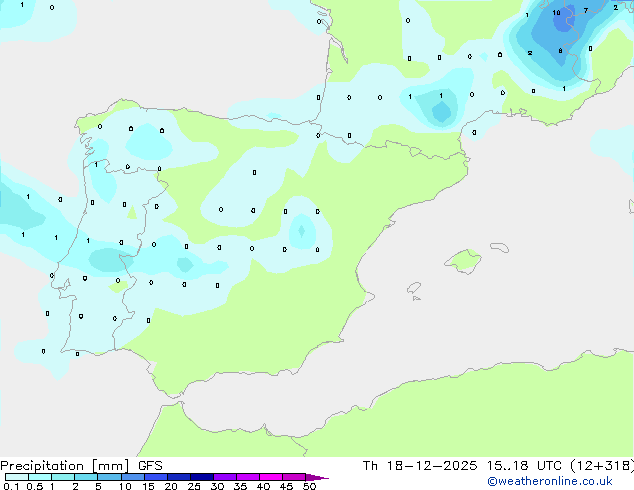Click the "10" precipitation value on the map
The height and width of the screenshot is (490, 634).
[556, 13]
